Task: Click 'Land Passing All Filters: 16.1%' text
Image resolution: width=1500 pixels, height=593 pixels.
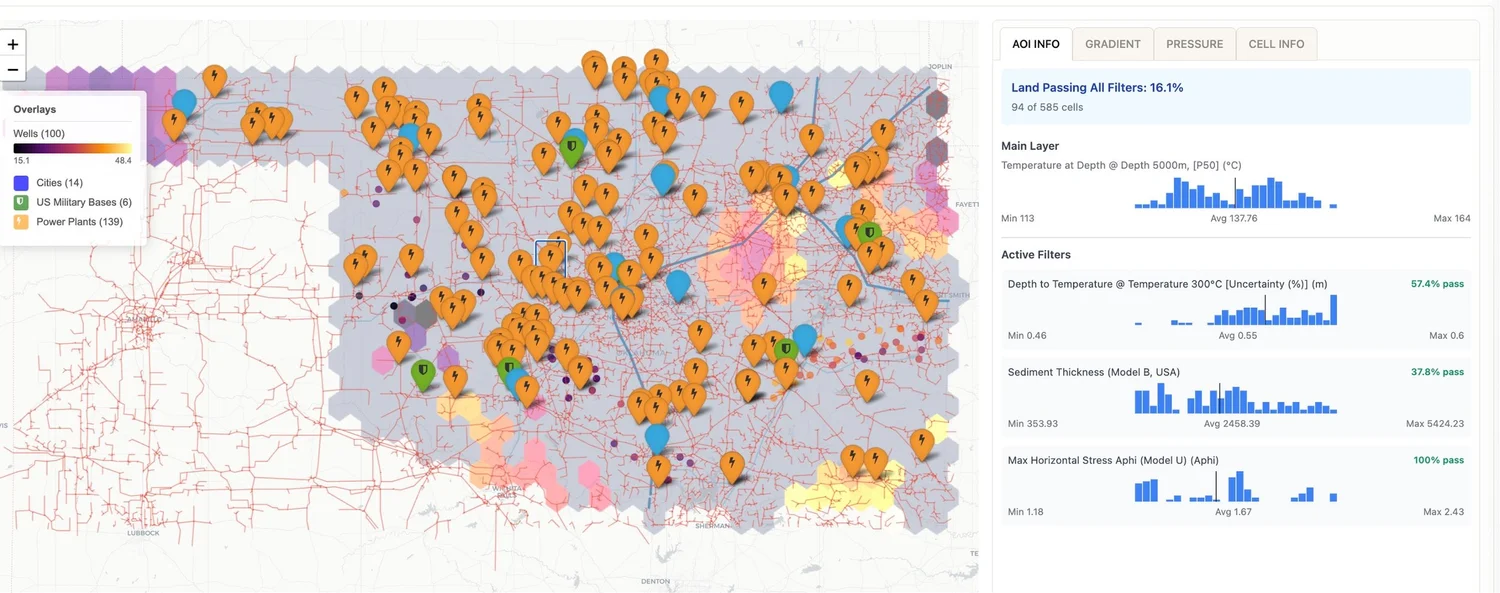Action: [x=1097, y=88]
